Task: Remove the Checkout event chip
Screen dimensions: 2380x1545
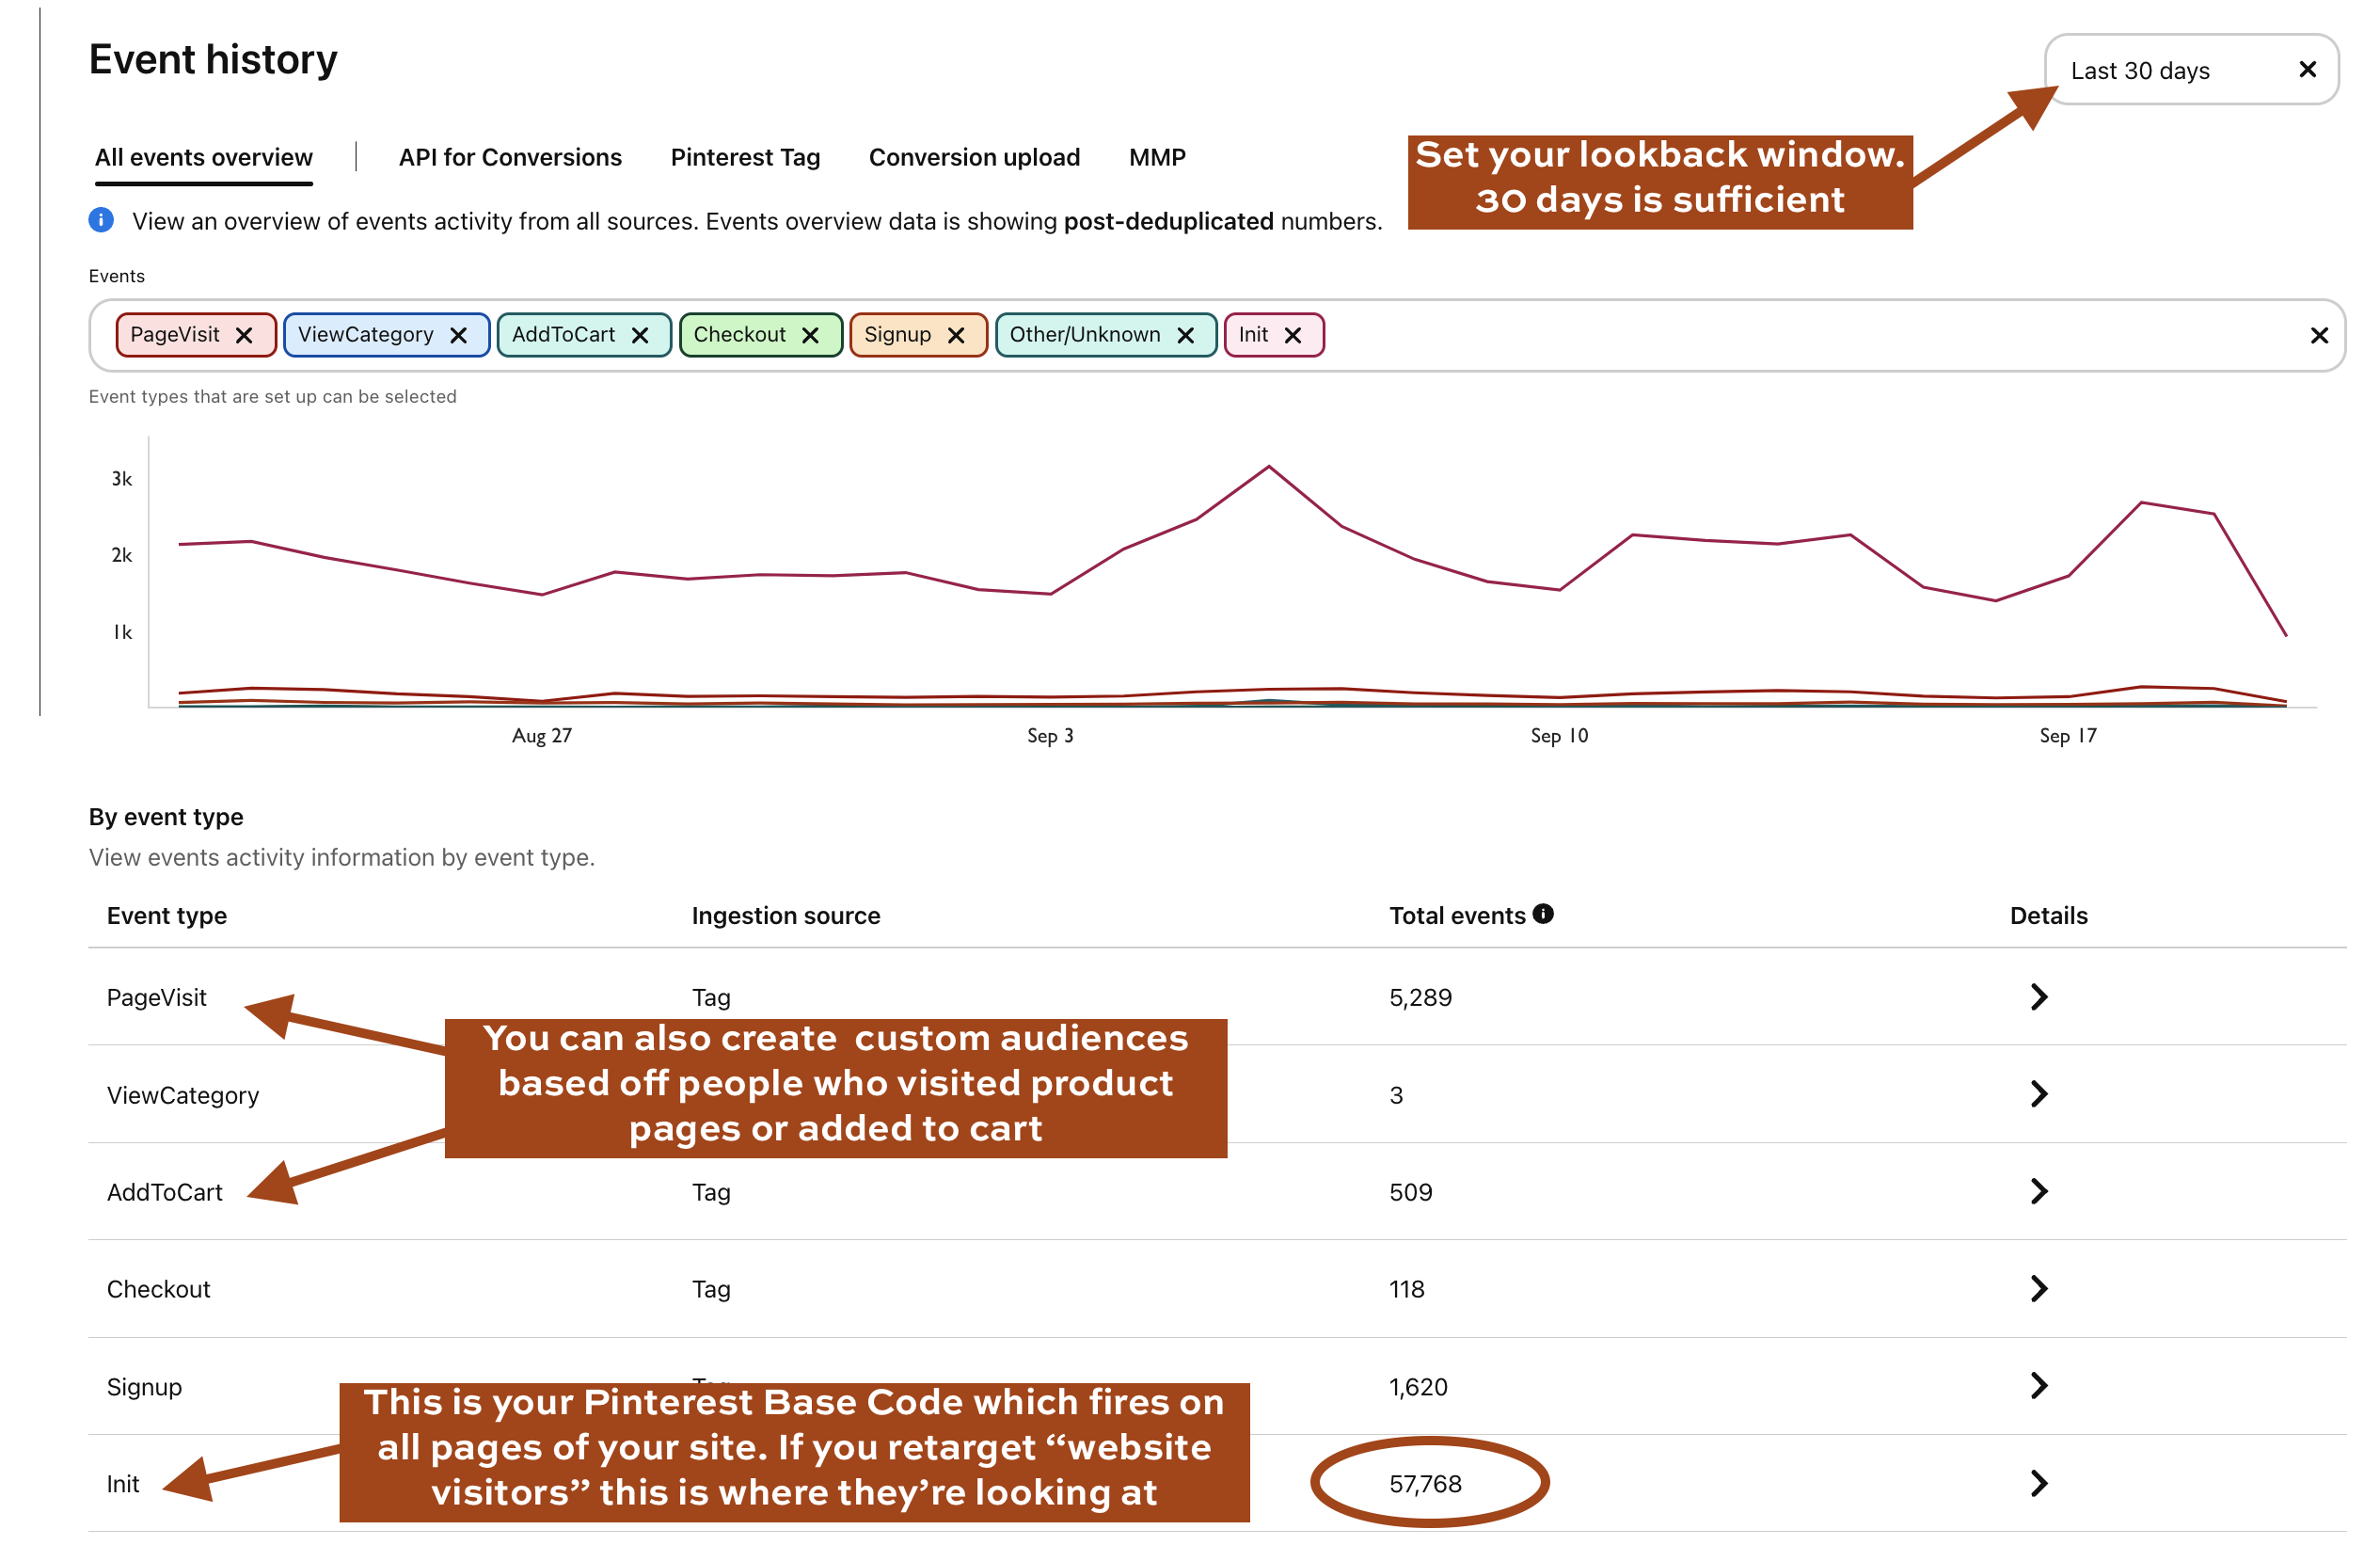Action: pyautogui.click(x=811, y=335)
